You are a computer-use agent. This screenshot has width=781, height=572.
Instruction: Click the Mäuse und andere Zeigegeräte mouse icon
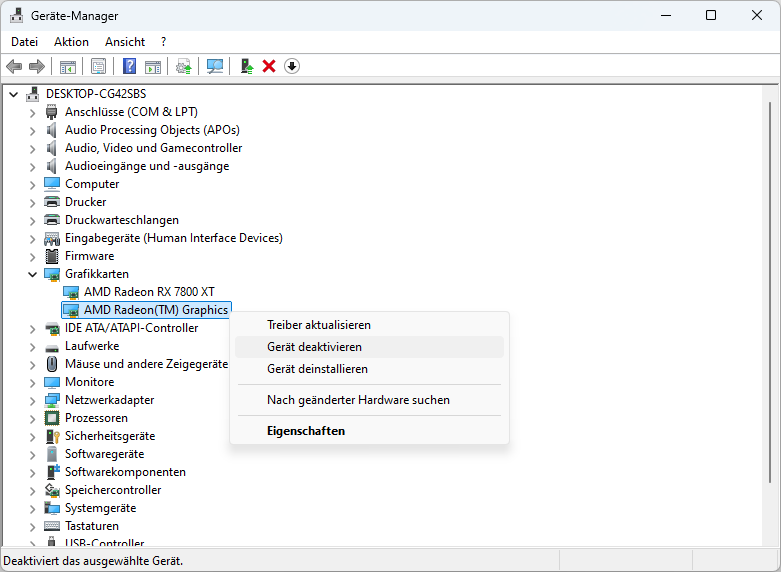coord(52,364)
